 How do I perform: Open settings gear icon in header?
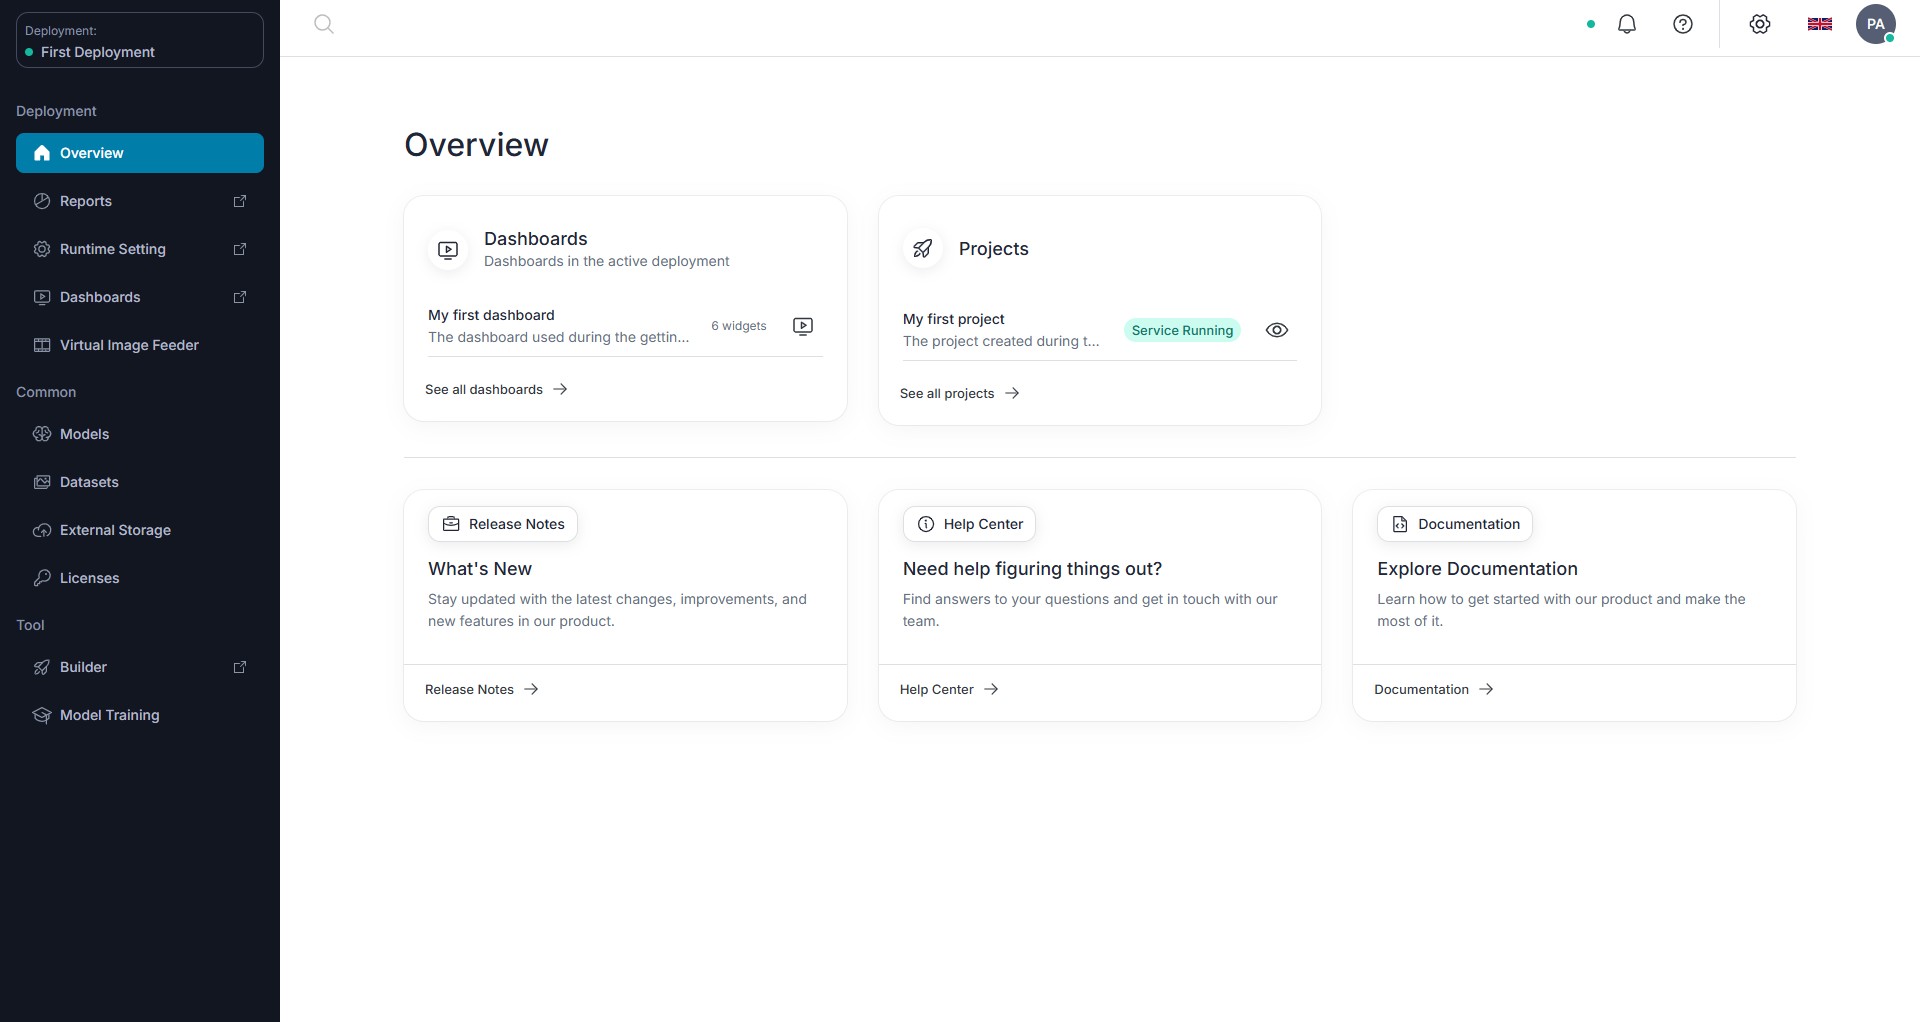point(1760,24)
